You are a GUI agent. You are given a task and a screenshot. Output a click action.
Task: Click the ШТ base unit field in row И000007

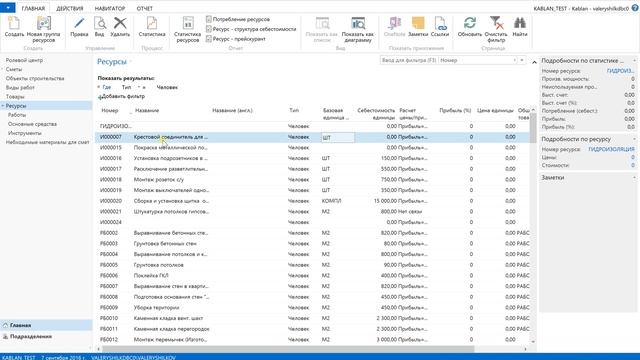pos(338,138)
